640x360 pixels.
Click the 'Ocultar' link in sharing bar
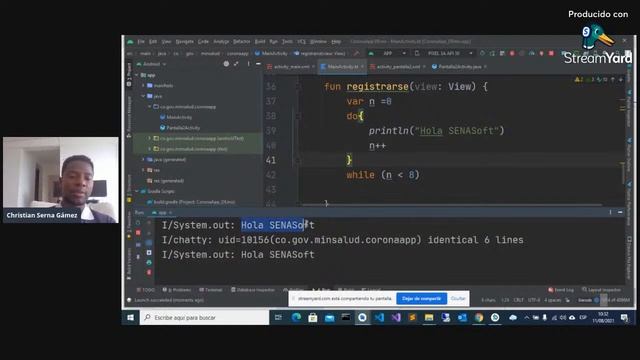(x=458, y=298)
